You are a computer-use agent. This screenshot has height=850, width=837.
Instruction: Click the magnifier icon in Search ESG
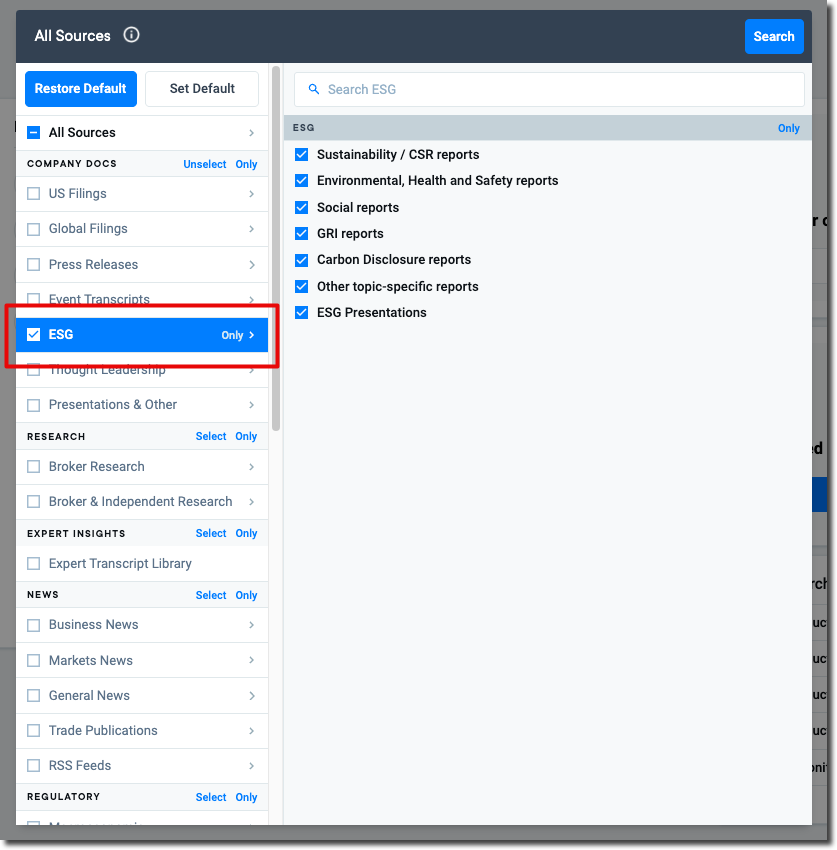(314, 89)
